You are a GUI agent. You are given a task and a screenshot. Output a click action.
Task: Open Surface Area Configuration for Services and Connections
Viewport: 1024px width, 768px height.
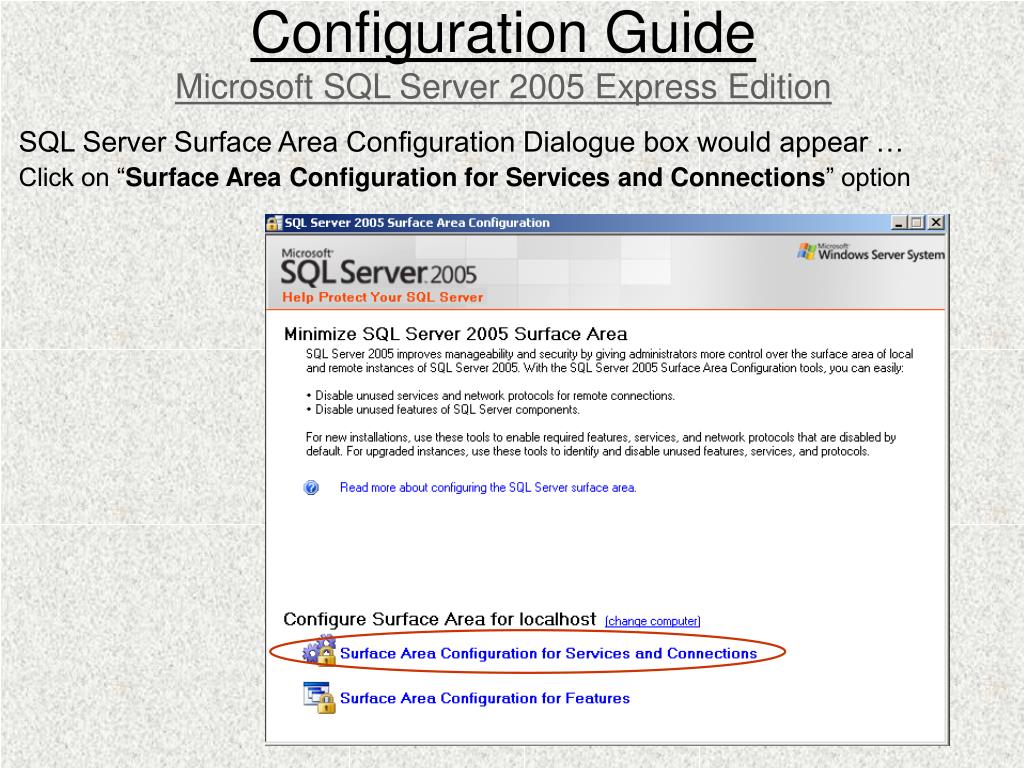pyautogui.click(x=548, y=653)
